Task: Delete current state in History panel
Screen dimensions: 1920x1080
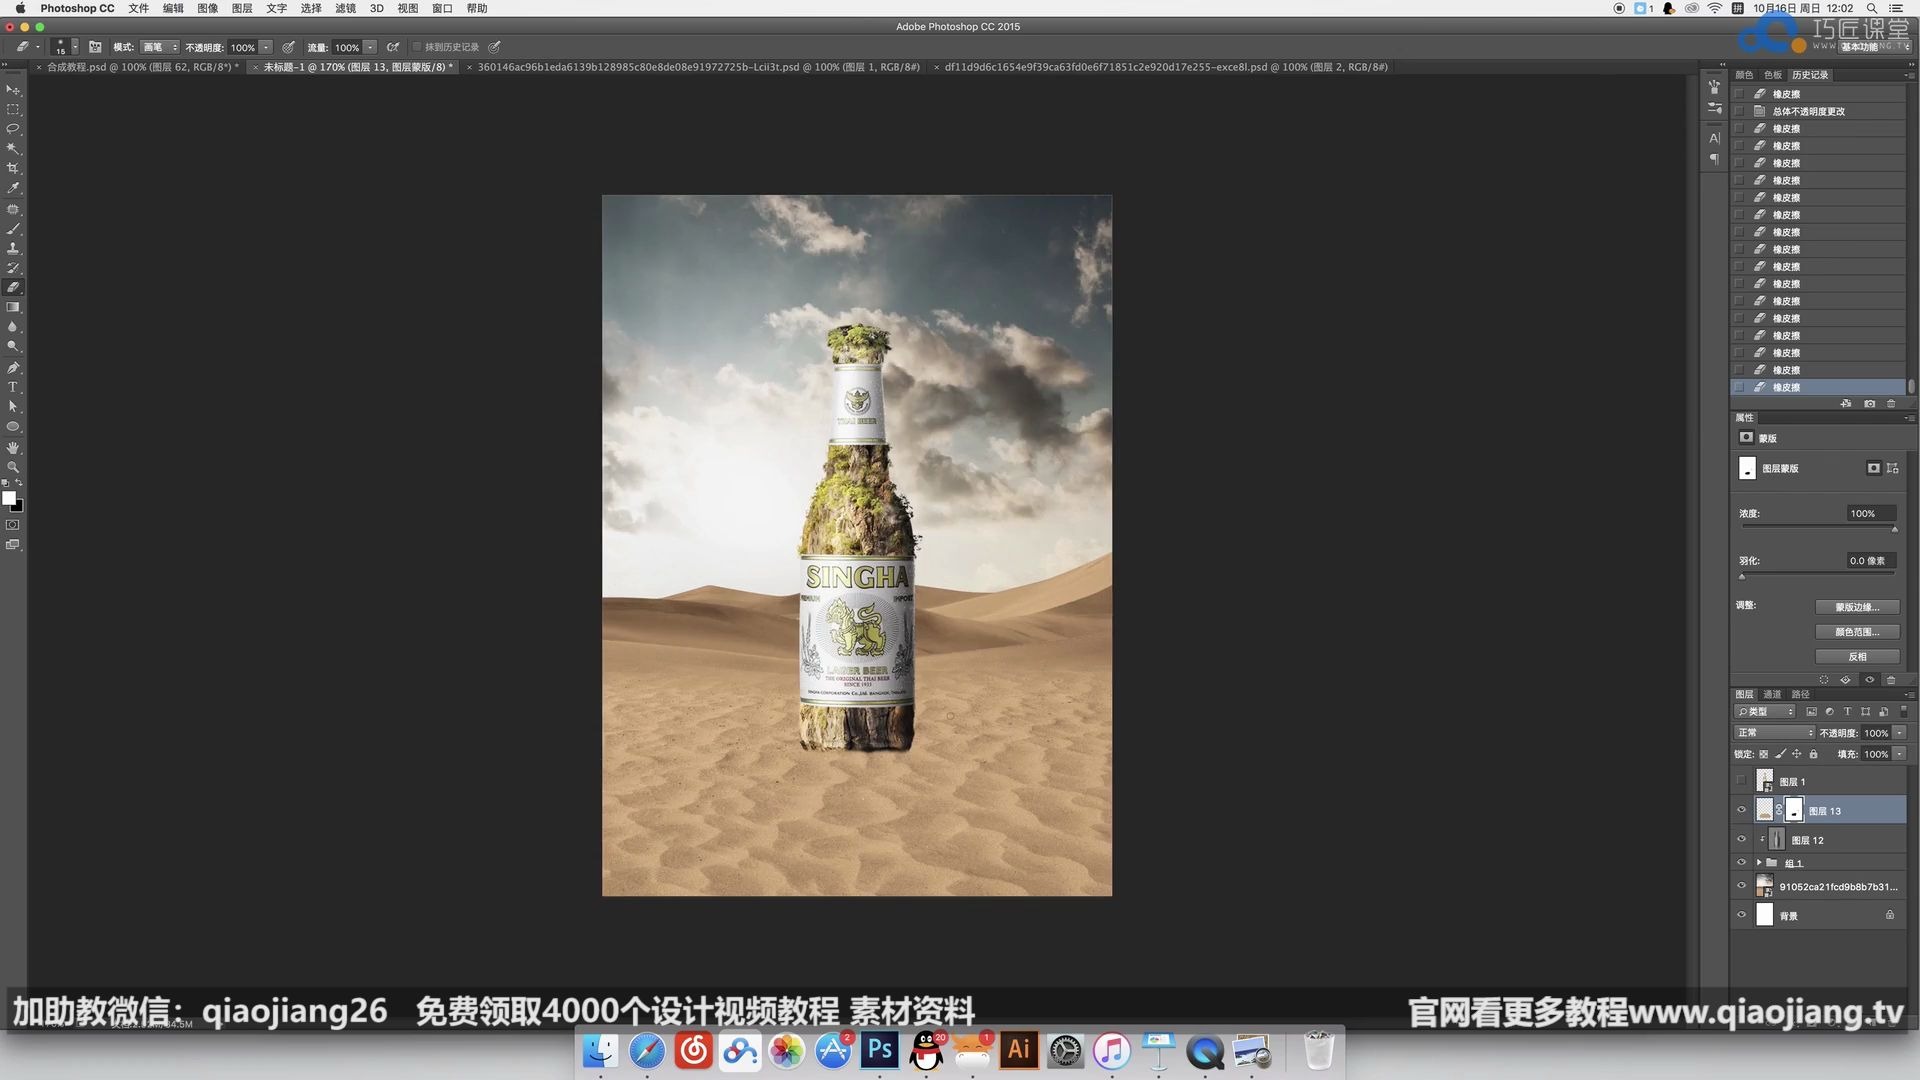Action: [1891, 404]
